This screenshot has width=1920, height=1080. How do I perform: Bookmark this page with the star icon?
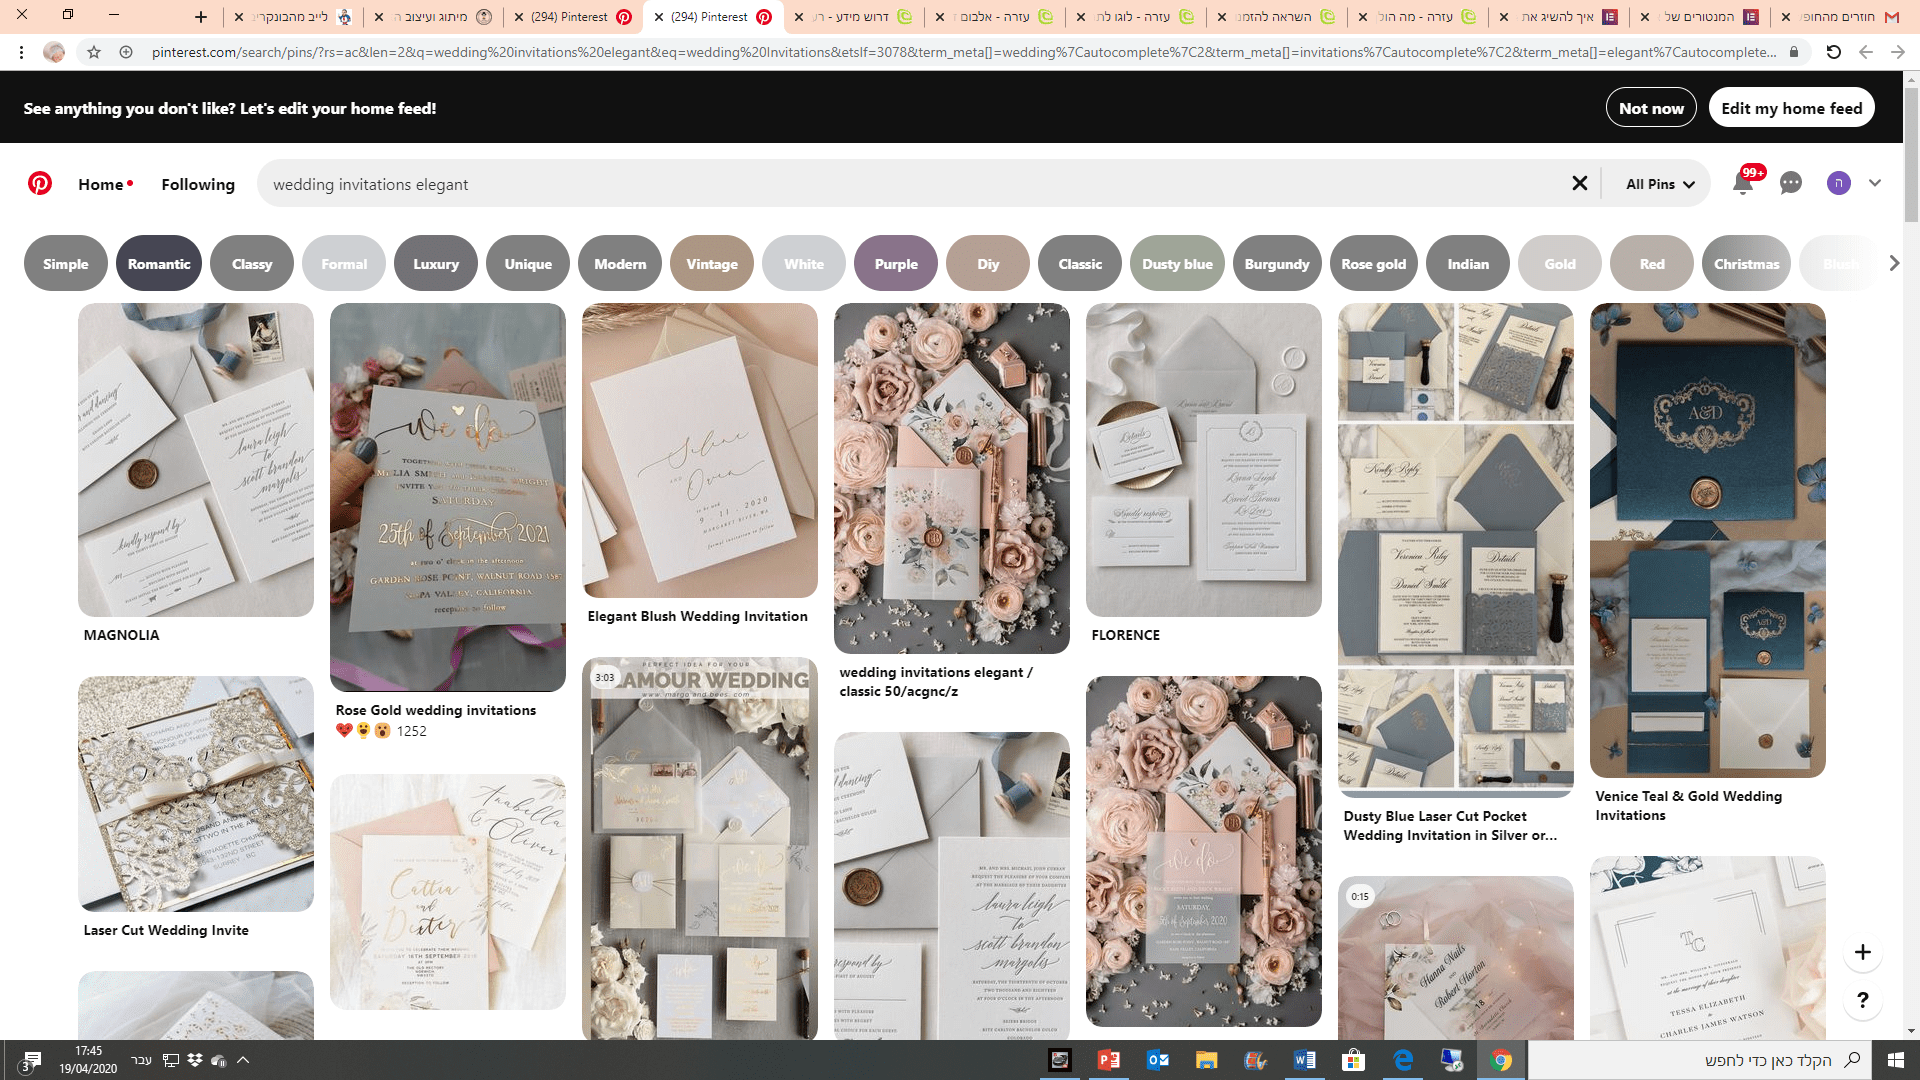pyautogui.click(x=94, y=52)
